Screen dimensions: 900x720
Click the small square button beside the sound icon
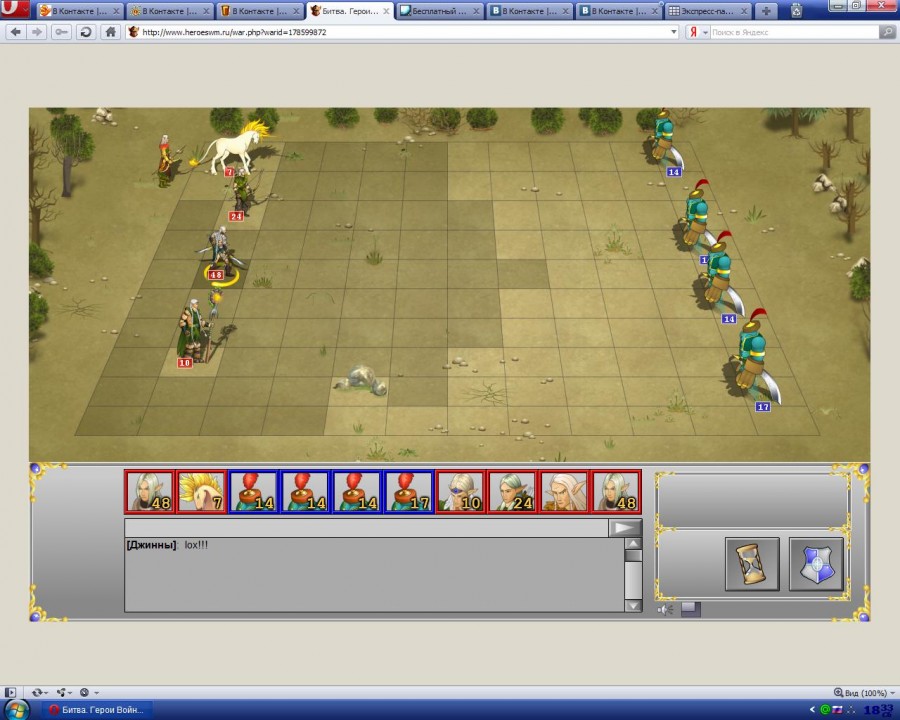(x=690, y=609)
